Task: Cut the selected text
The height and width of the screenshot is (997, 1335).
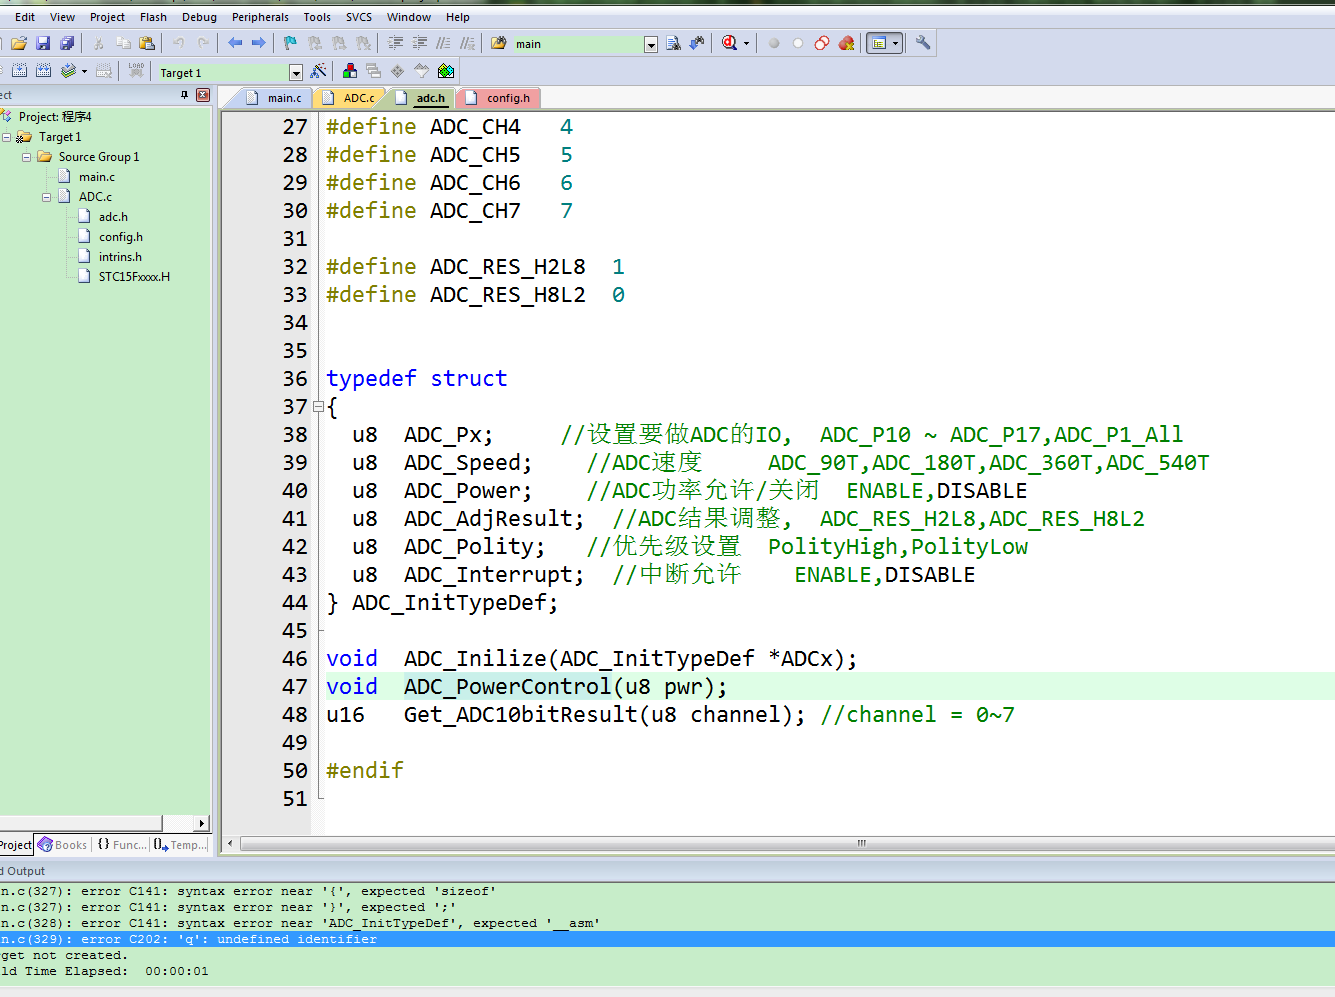Action: point(98,43)
